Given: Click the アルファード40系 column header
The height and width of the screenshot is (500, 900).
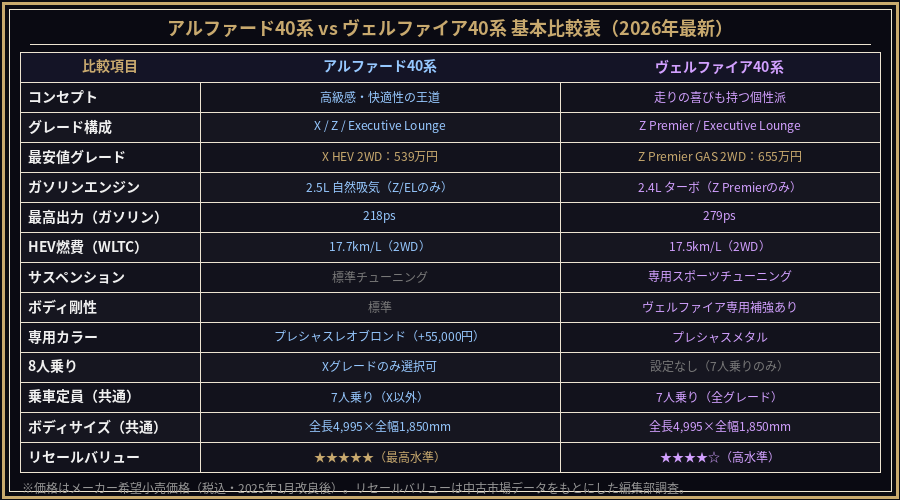Looking at the screenshot, I should pos(380,67).
